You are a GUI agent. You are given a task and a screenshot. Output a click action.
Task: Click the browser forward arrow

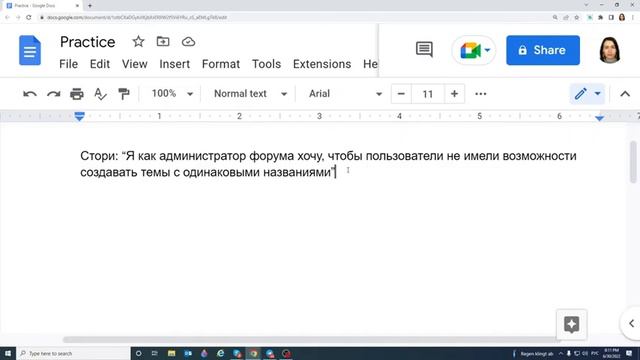pos(18,18)
